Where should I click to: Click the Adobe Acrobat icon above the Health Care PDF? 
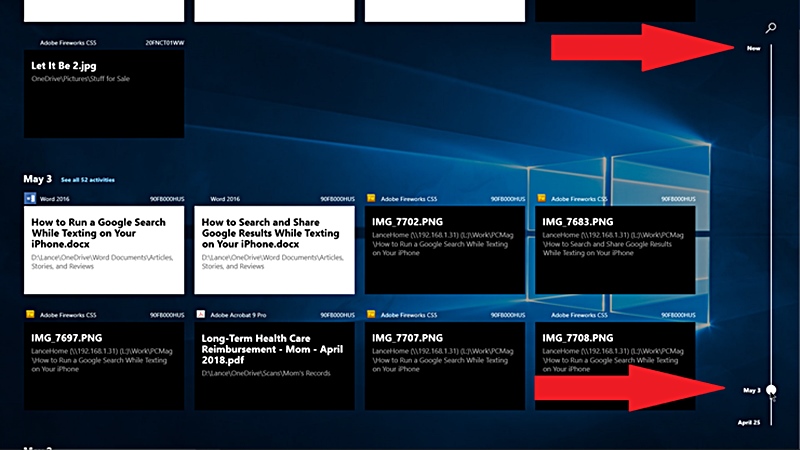(x=201, y=313)
